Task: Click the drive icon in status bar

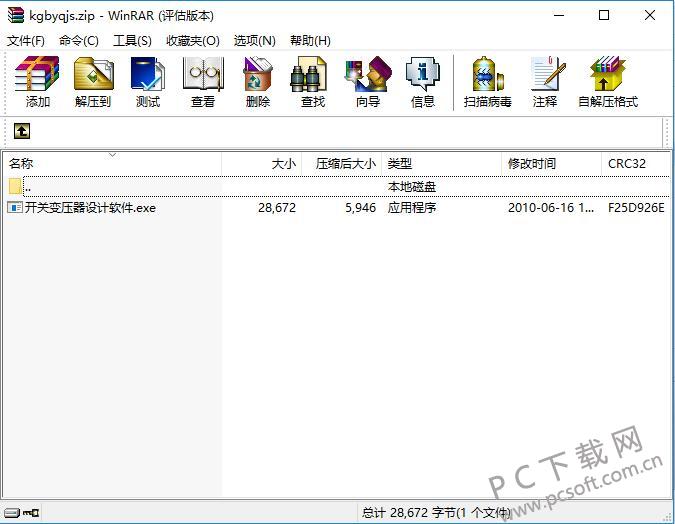Action: (12, 512)
